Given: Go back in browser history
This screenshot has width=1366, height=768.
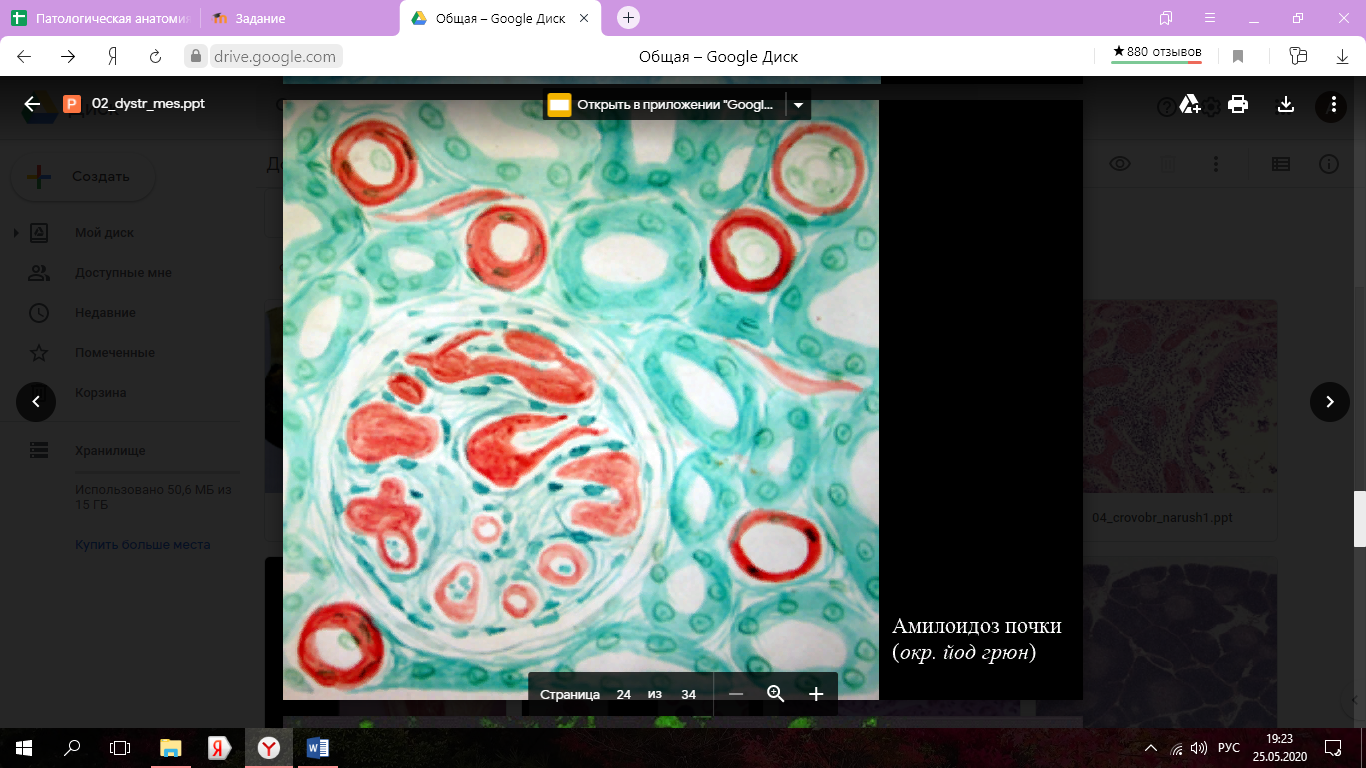Looking at the screenshot, I should click(x=26, y=57).
